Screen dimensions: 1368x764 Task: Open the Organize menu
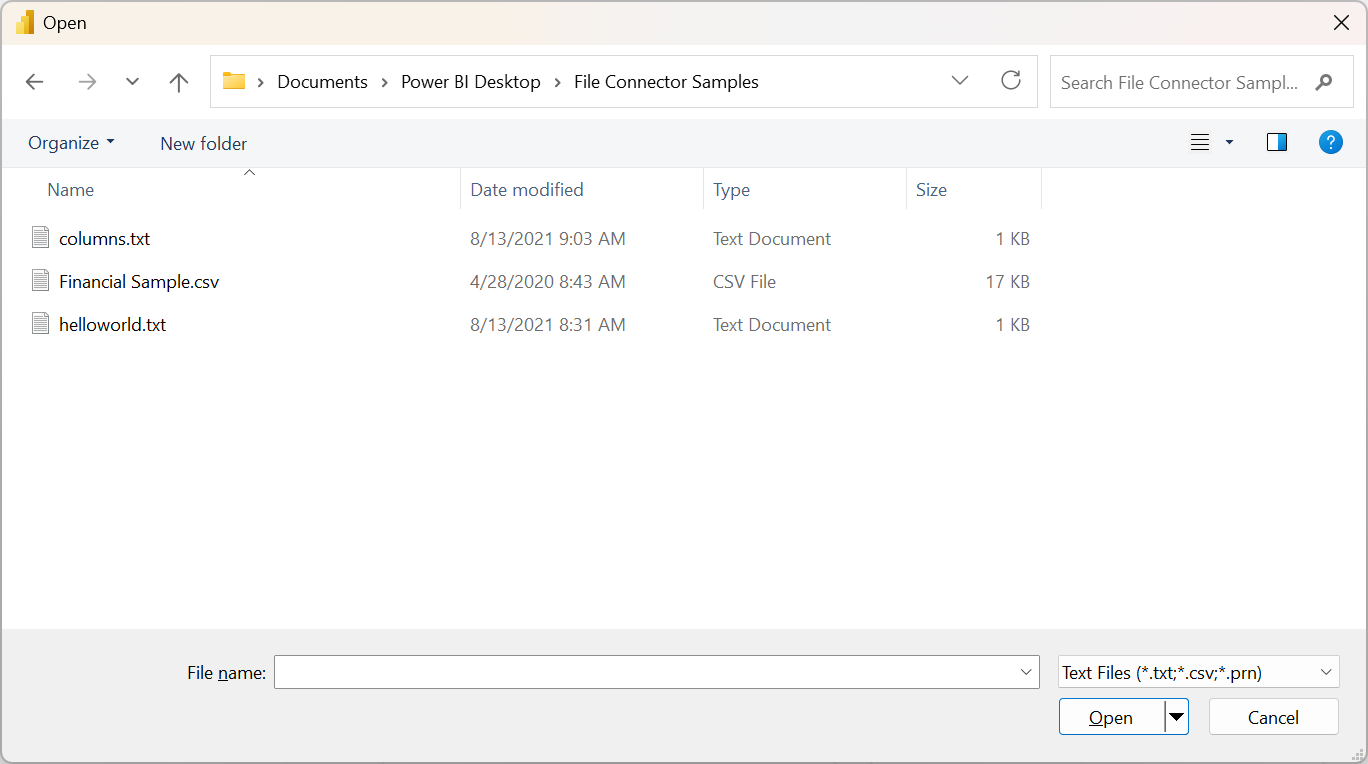click(x=71, y=143)
